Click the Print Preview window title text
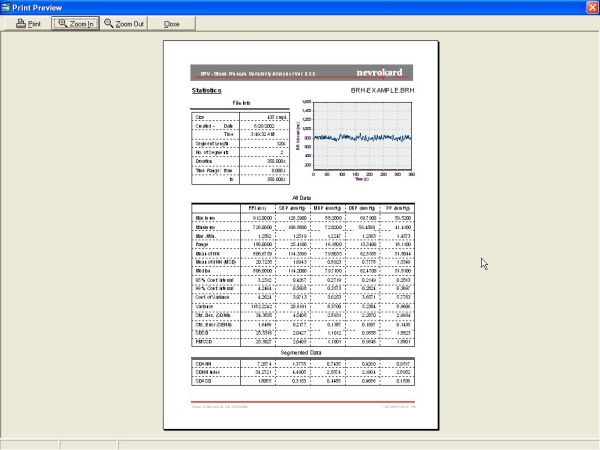600x450 pixels. click(x=38, y=6)
